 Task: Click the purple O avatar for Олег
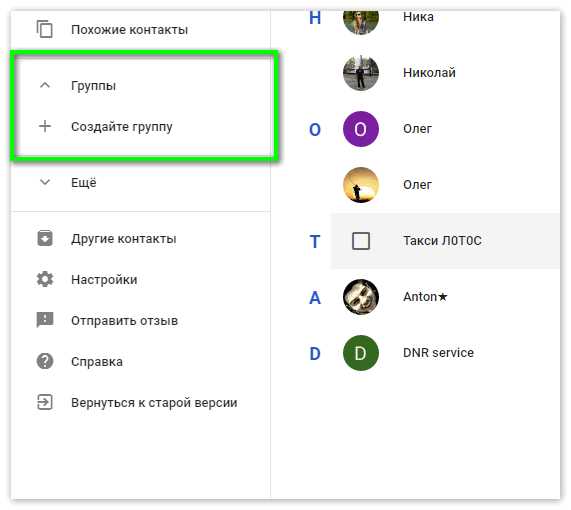click(361, 129)
